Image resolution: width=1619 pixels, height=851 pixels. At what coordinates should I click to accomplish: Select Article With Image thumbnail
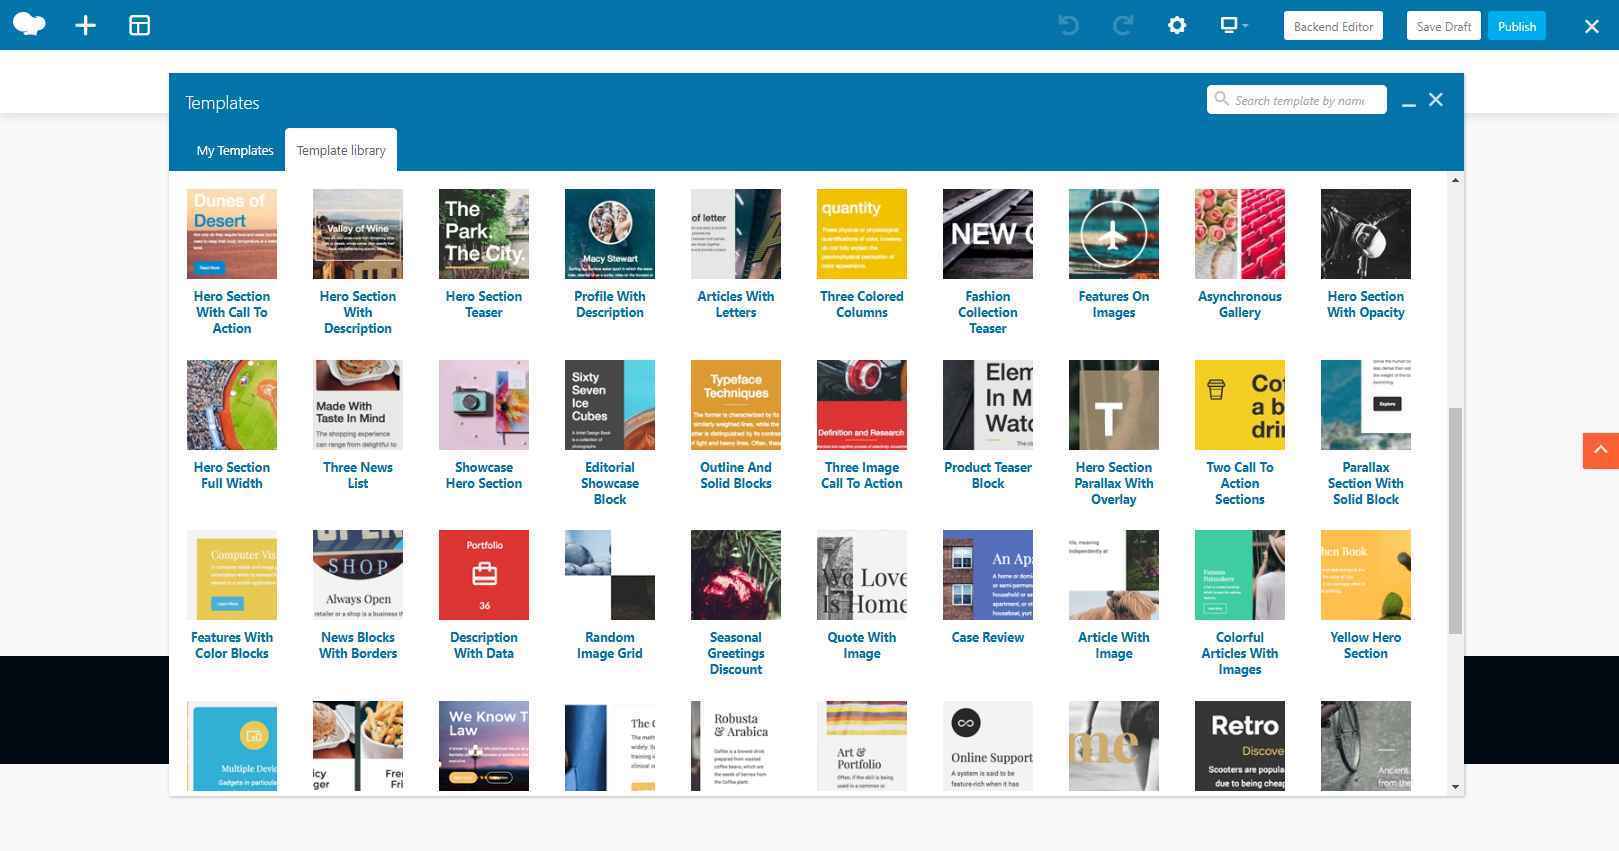point(1114,575)
